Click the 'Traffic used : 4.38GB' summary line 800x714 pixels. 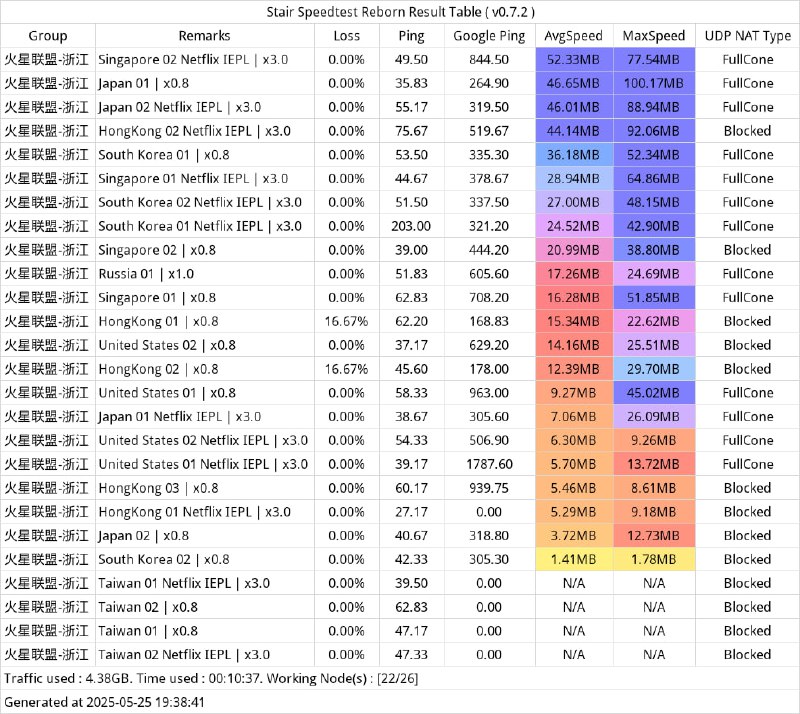[x=211, y=679]
